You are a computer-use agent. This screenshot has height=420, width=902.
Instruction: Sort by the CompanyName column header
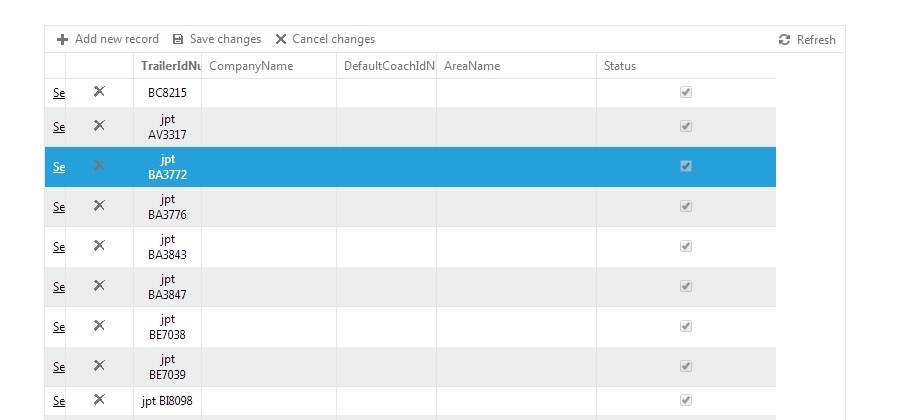click(251, 66)
